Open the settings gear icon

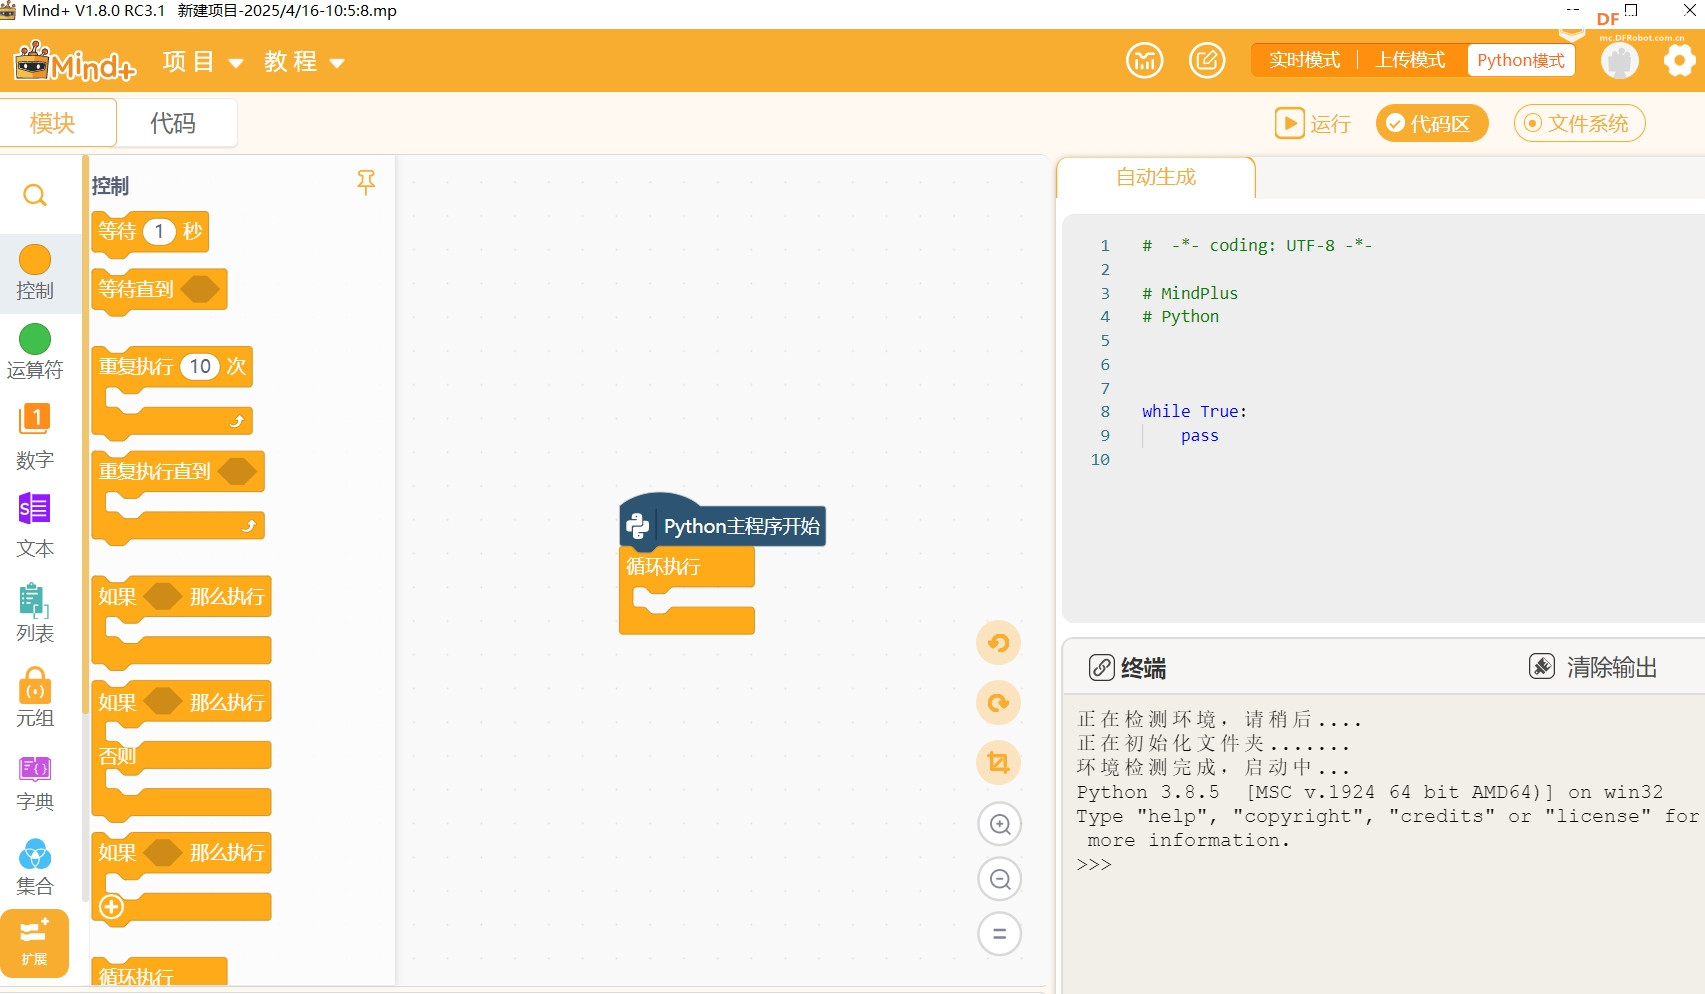point(1679,61)
